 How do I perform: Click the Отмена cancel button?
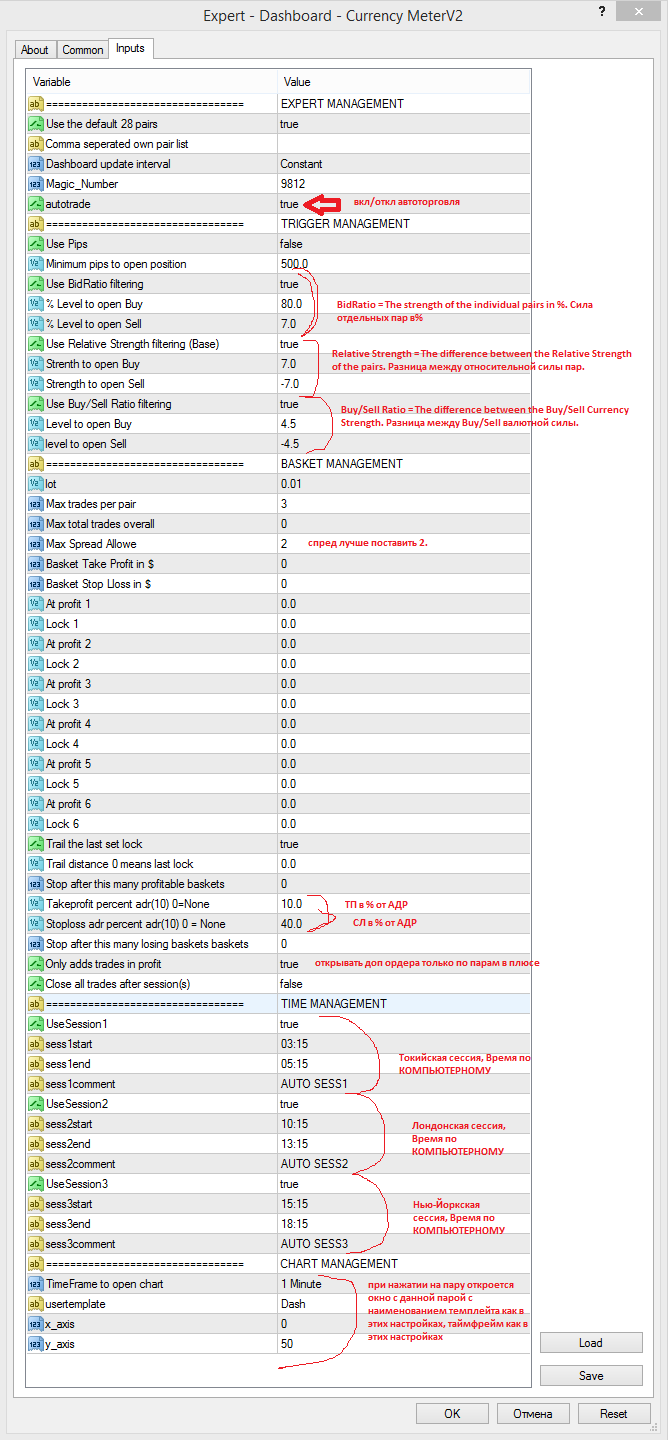point(533,1414)
